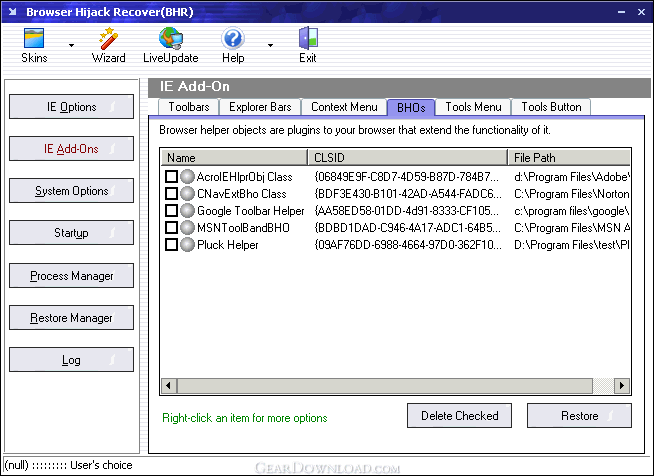Sort by the File Path column header
The width and height of the screenshot is (654, 476).
[x=569, y=158]
